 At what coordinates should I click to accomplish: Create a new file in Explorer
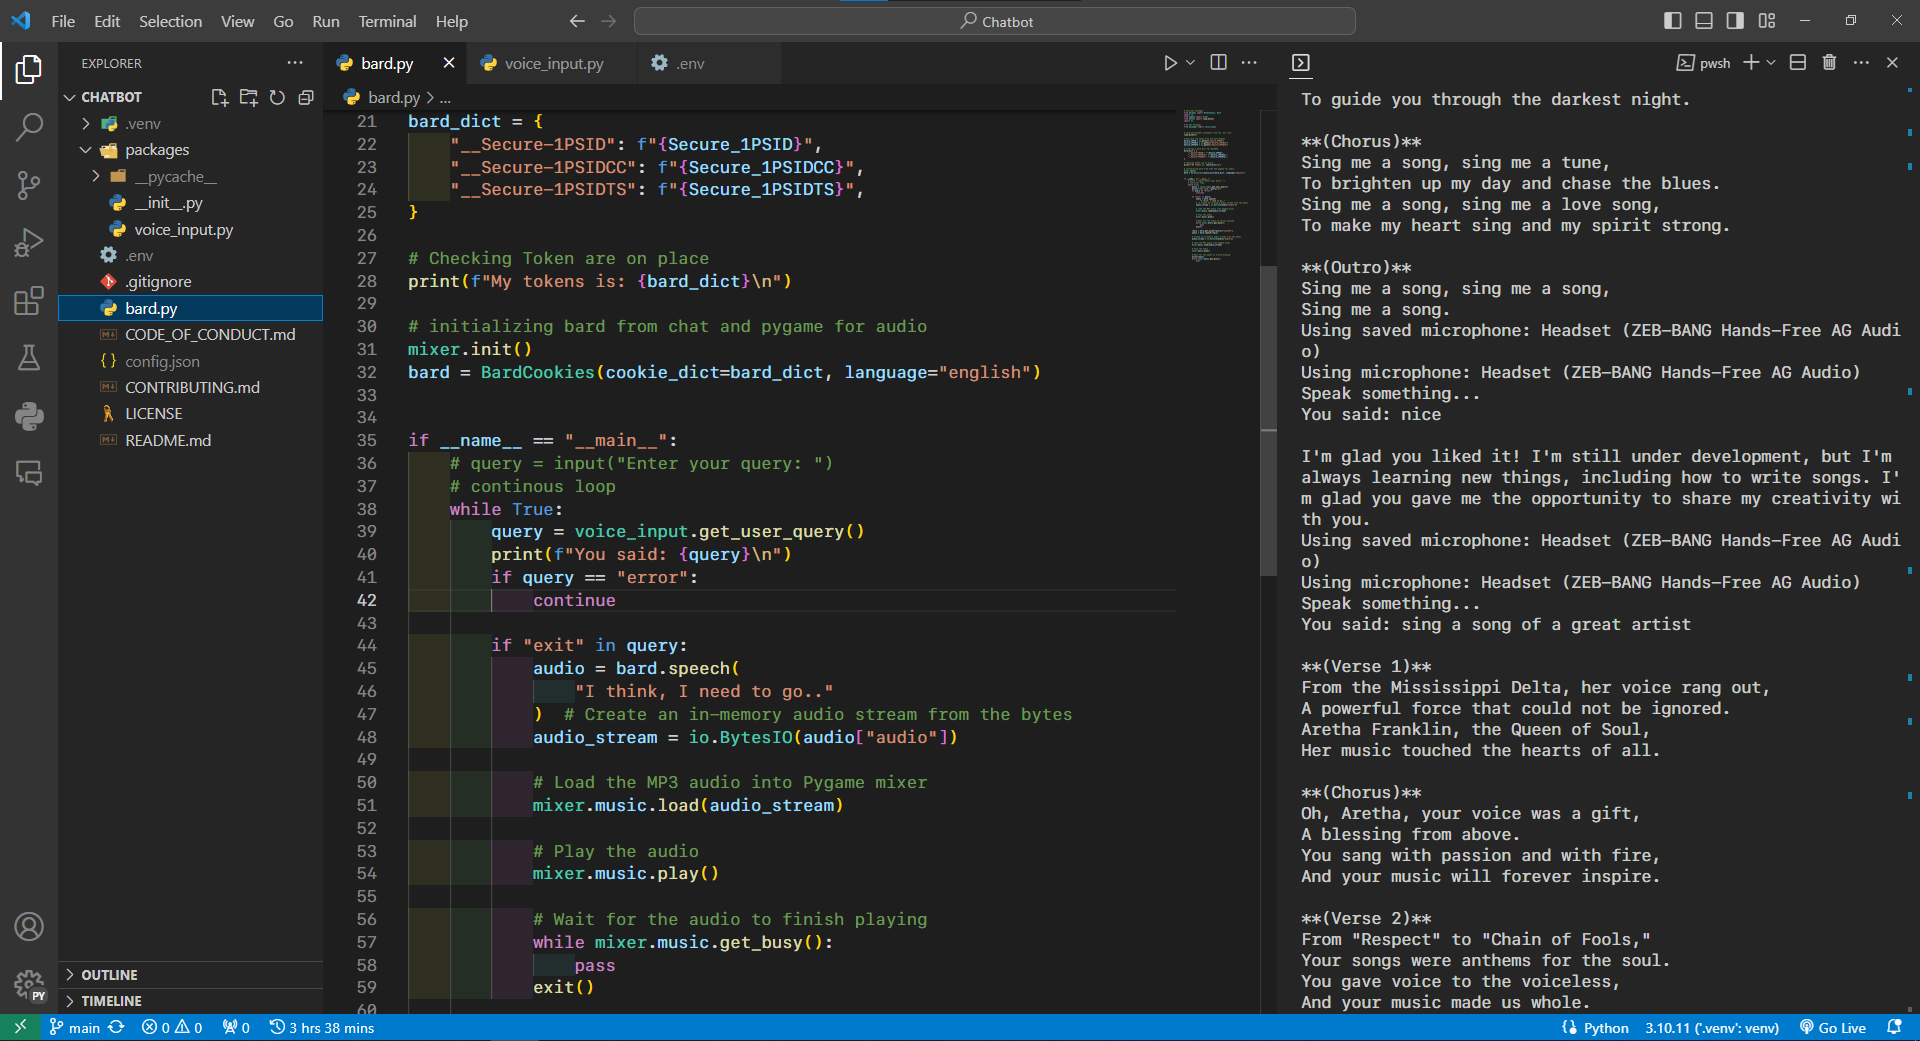[219, 97]
